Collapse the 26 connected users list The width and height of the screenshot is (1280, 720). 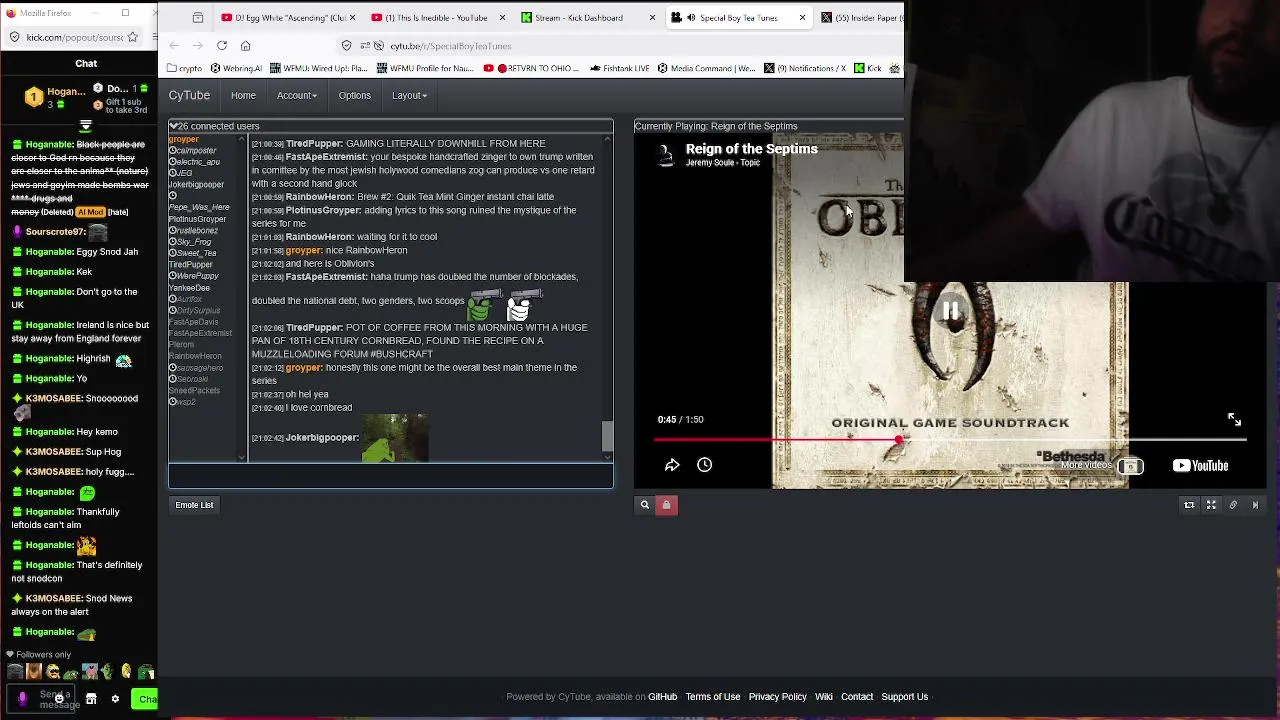(x=174, y=126)
